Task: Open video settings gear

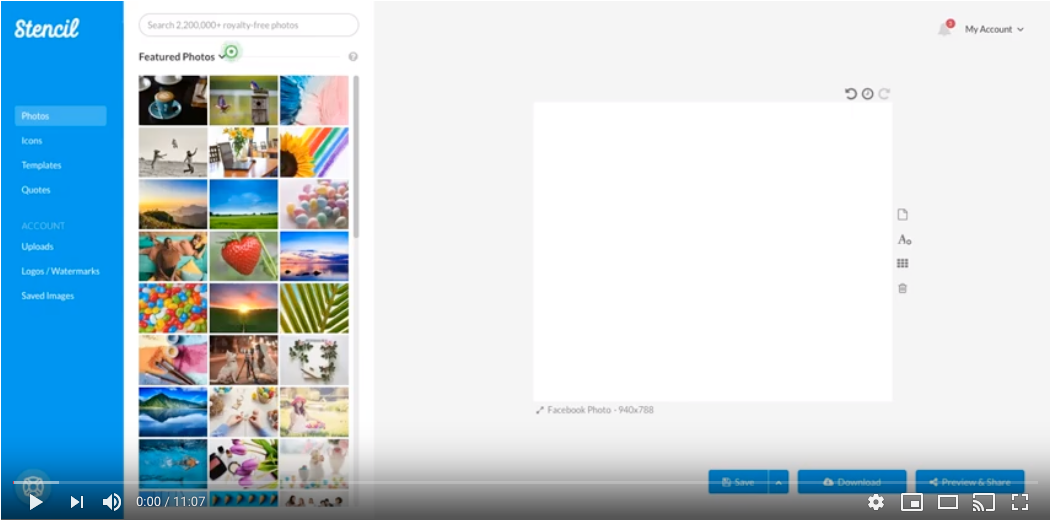Action: tap(875, 502)
